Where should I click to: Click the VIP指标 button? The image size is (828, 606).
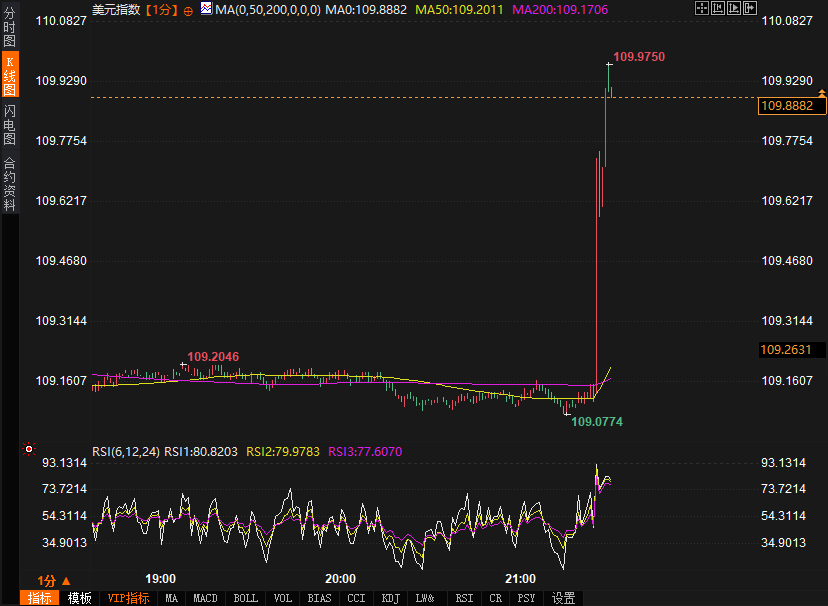[129, 598]
